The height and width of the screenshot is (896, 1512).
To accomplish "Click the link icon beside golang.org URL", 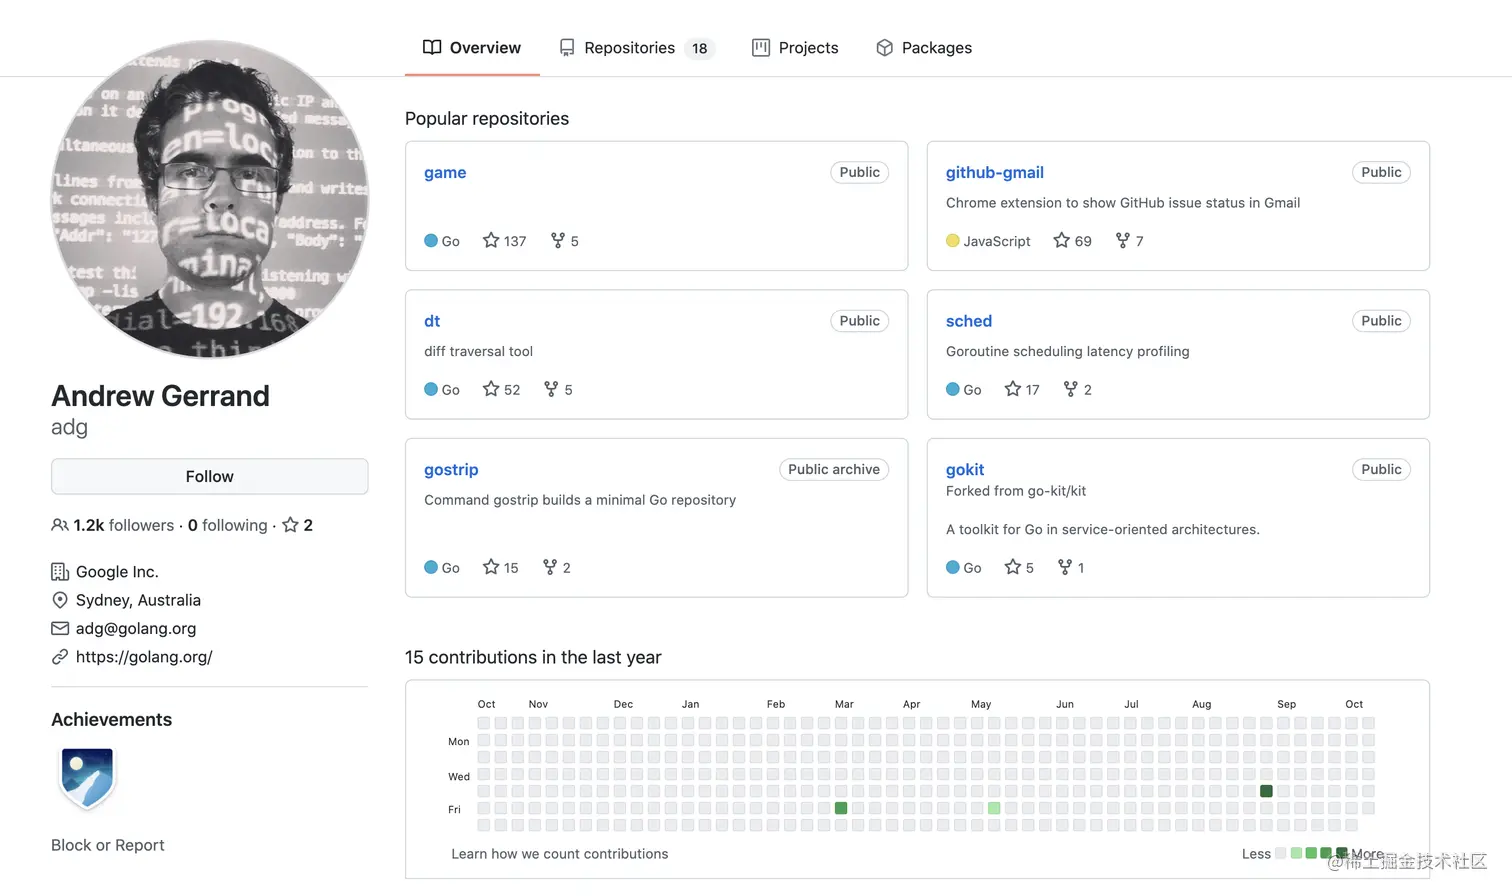I will pyautogui.click(x=60, y=657).
